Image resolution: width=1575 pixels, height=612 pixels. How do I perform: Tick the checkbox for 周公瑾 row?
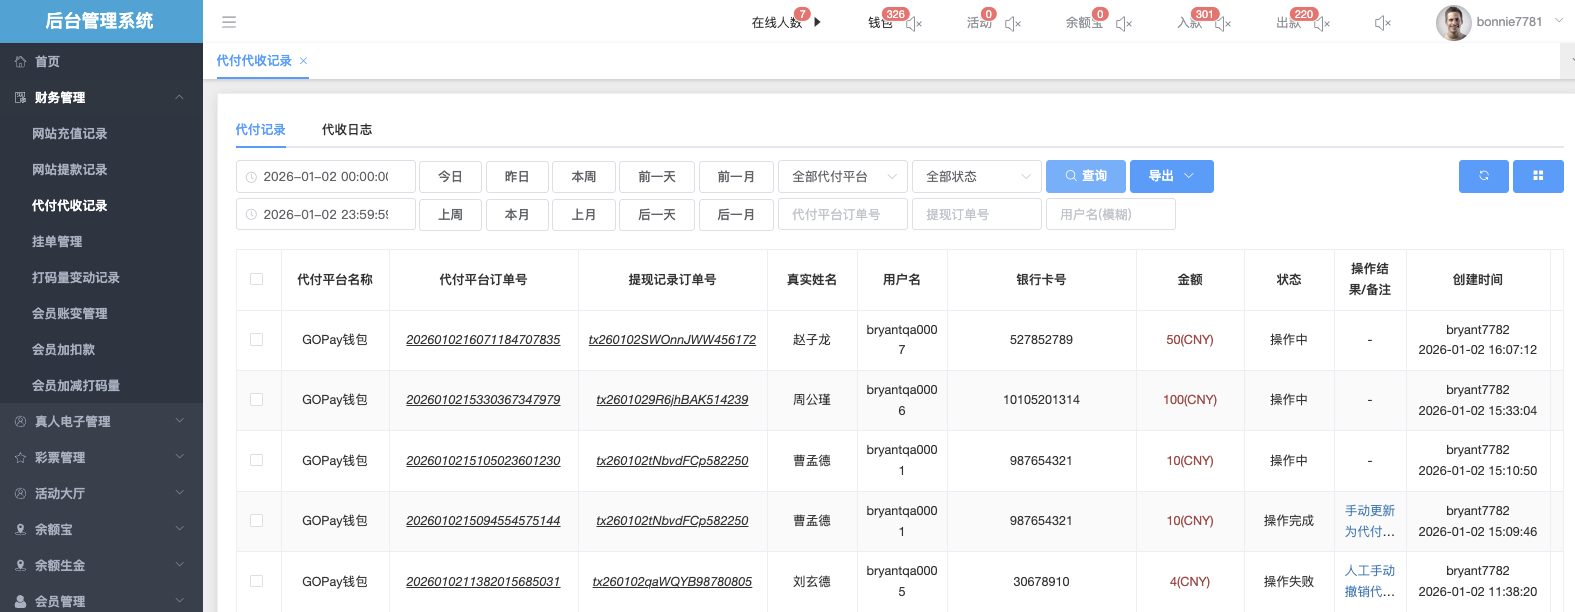(257, 400)
